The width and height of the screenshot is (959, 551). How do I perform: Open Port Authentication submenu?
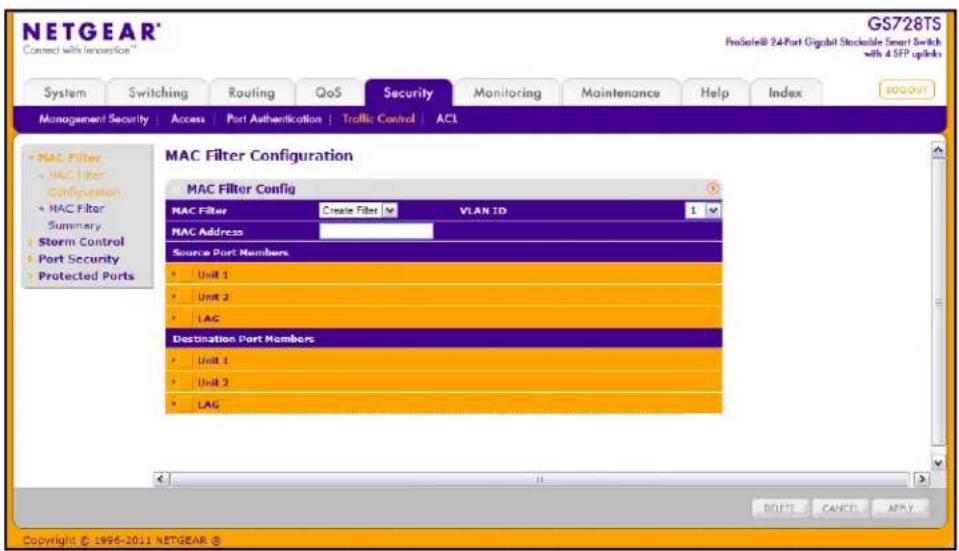click(273, 119)
